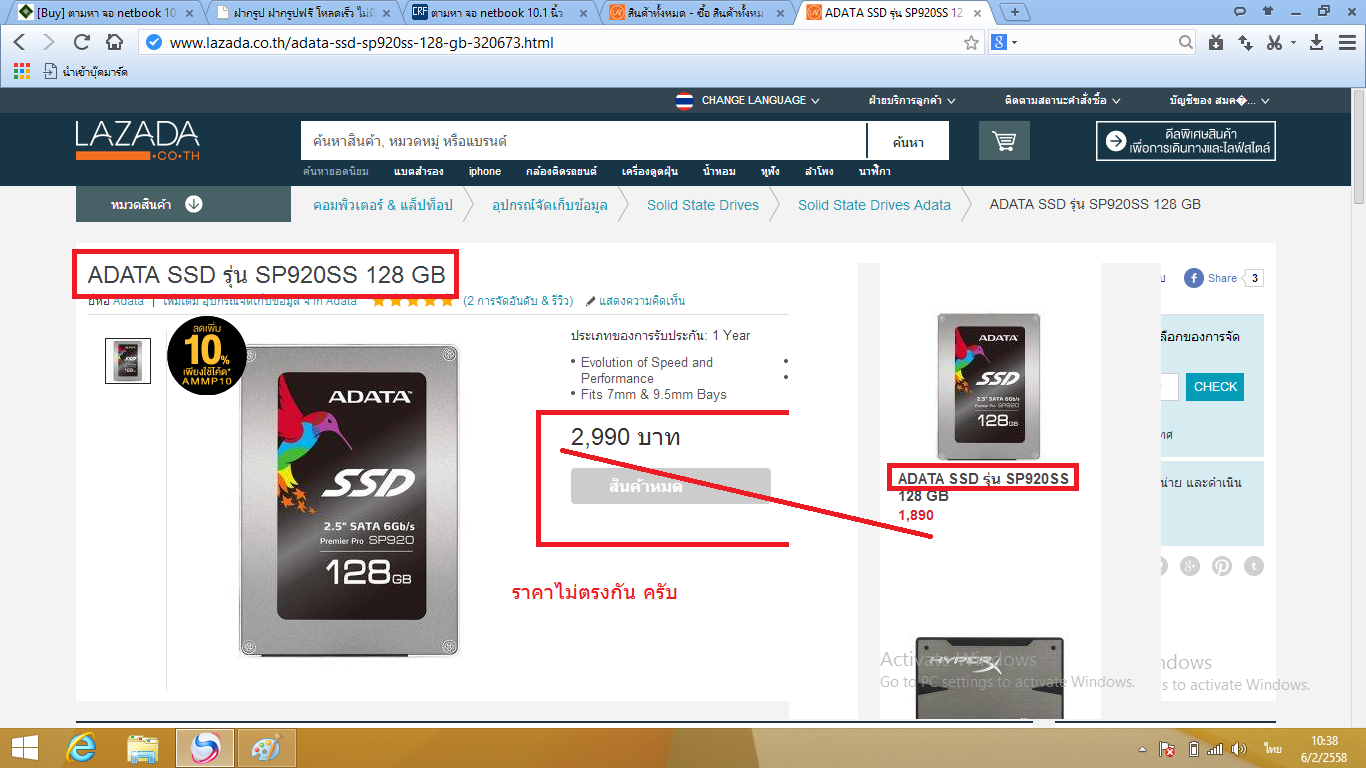The height and width of the screenshot is (768, 1366).
Task: Expand the arrow beside the scissors tool
Action: click(x=1293, y=43)
